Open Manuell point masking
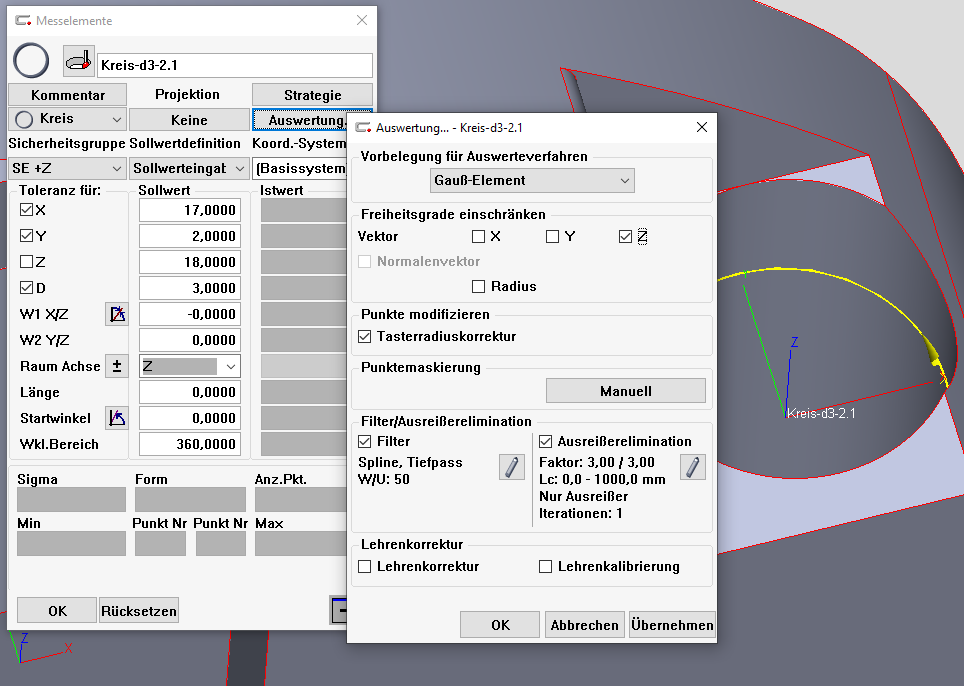This screenshot has width=964, height=686. coord(625,391)
